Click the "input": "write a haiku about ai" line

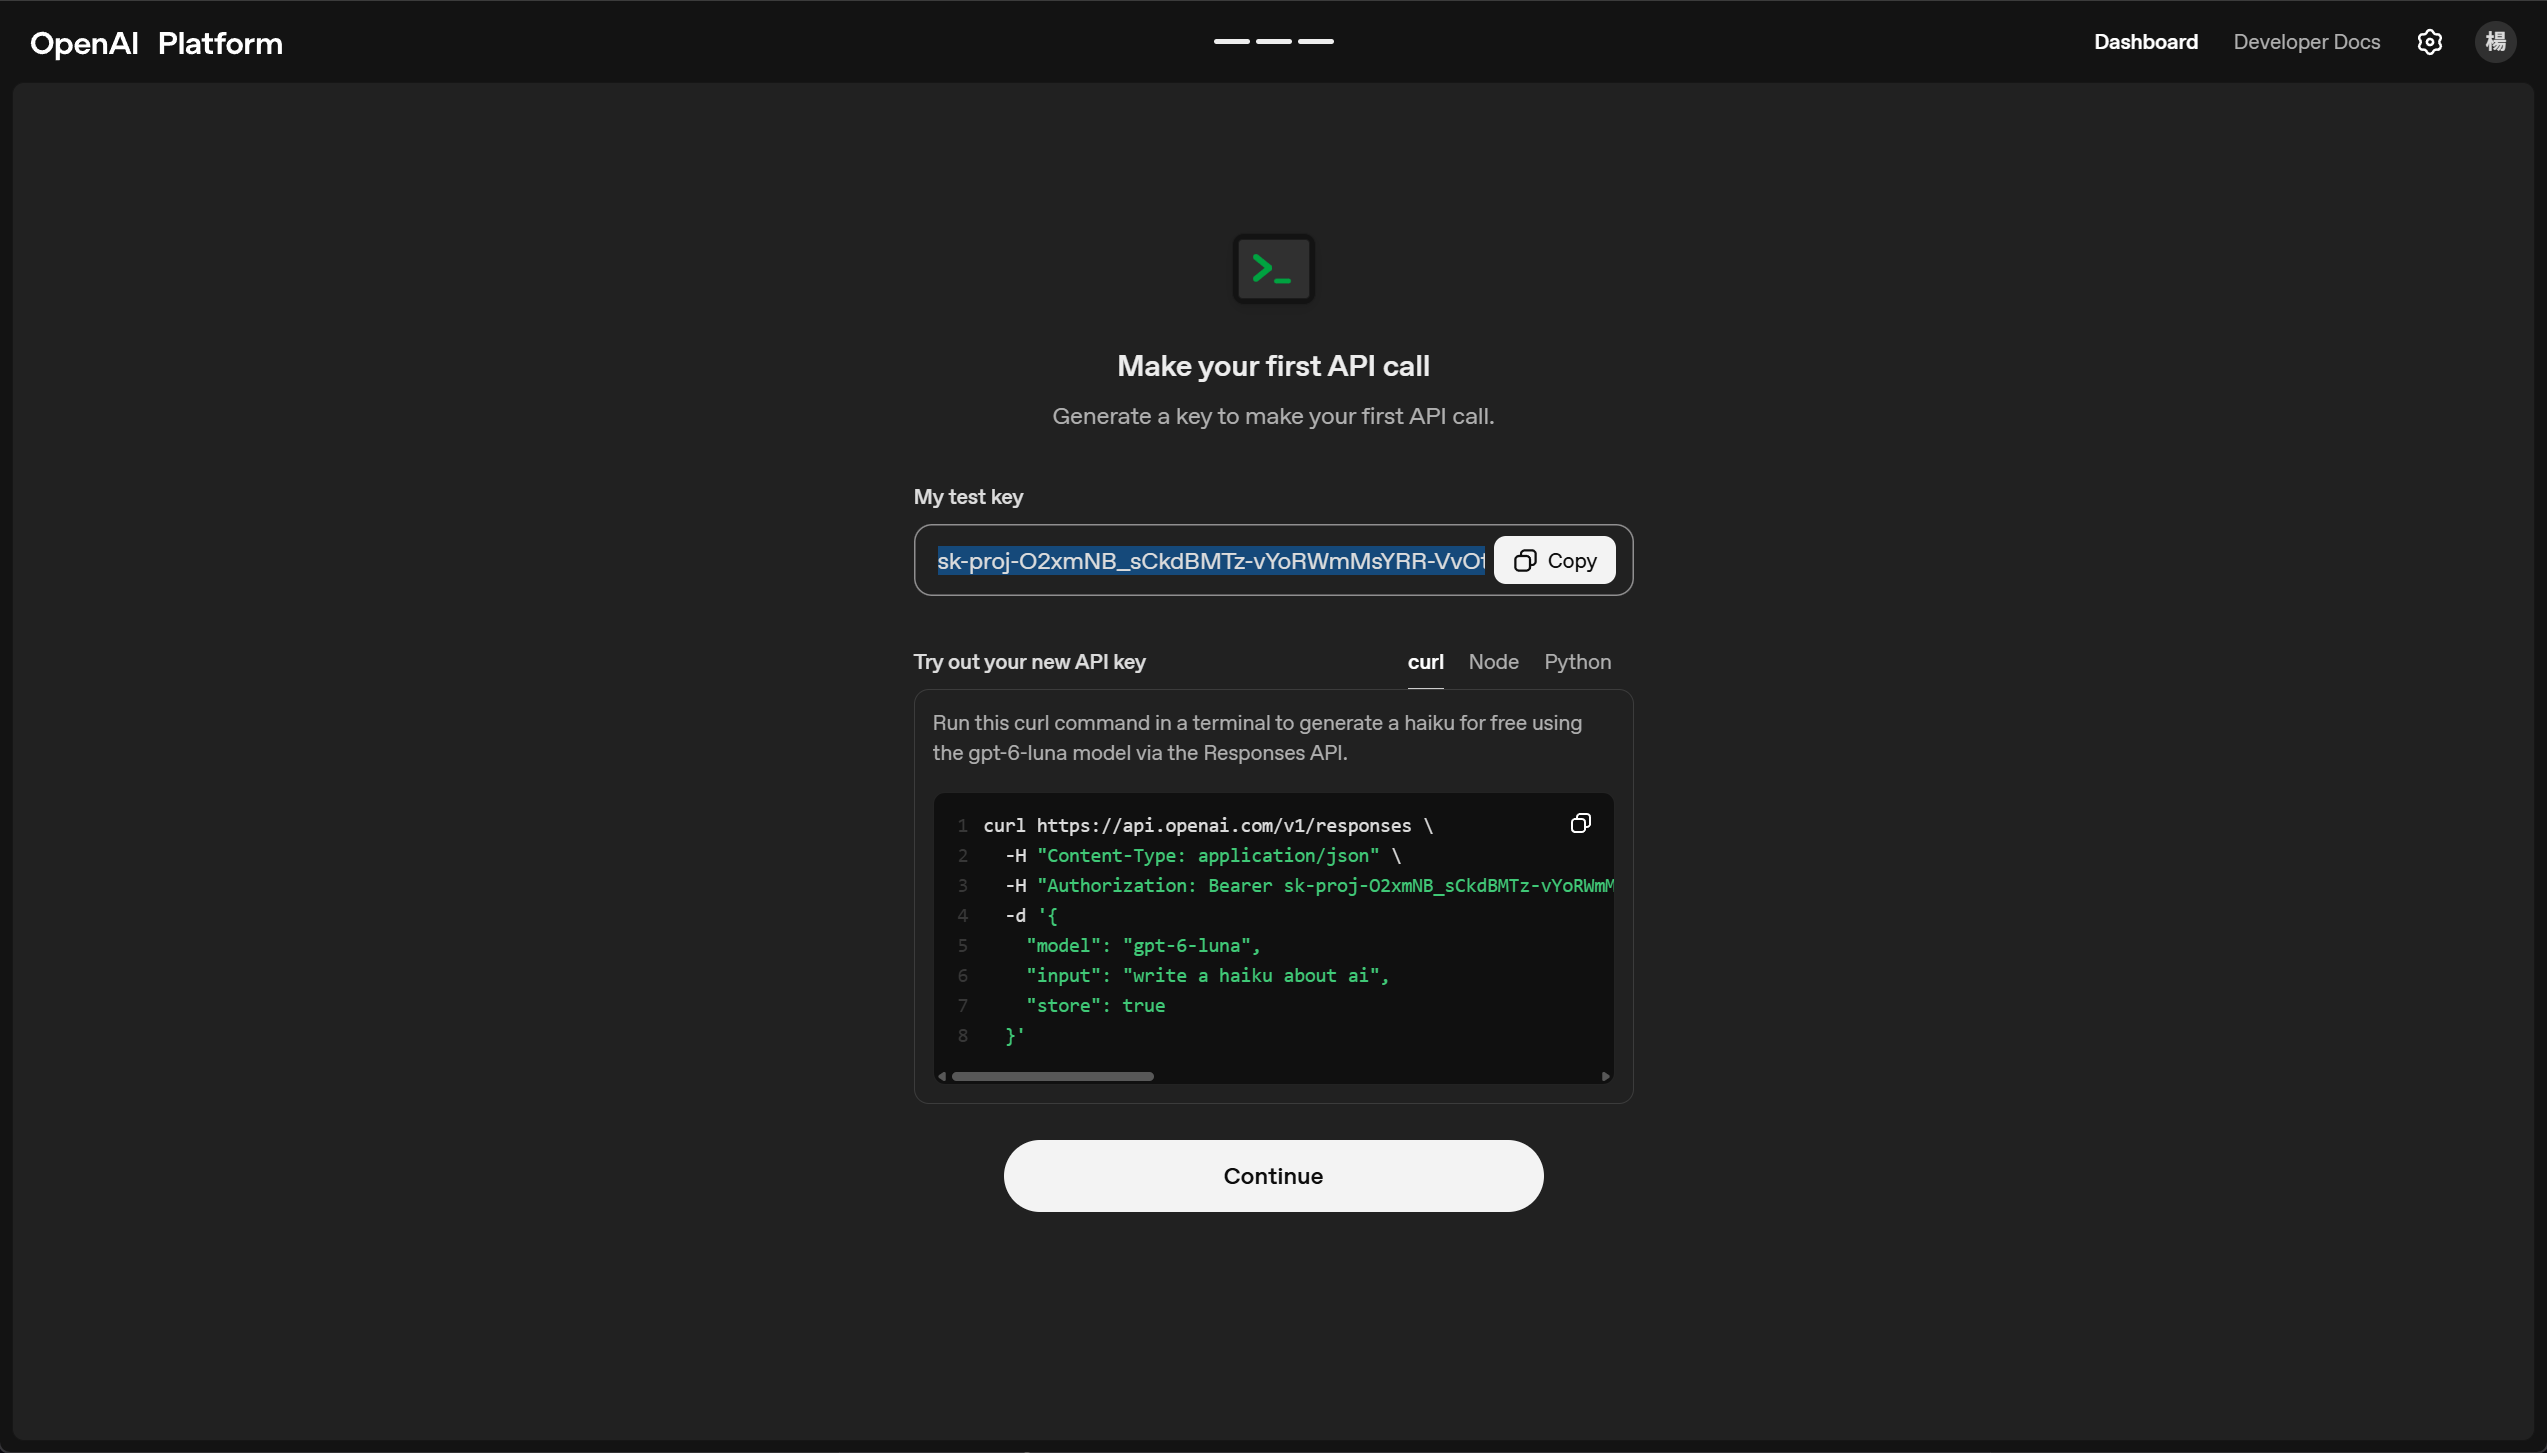[1207, 976]
